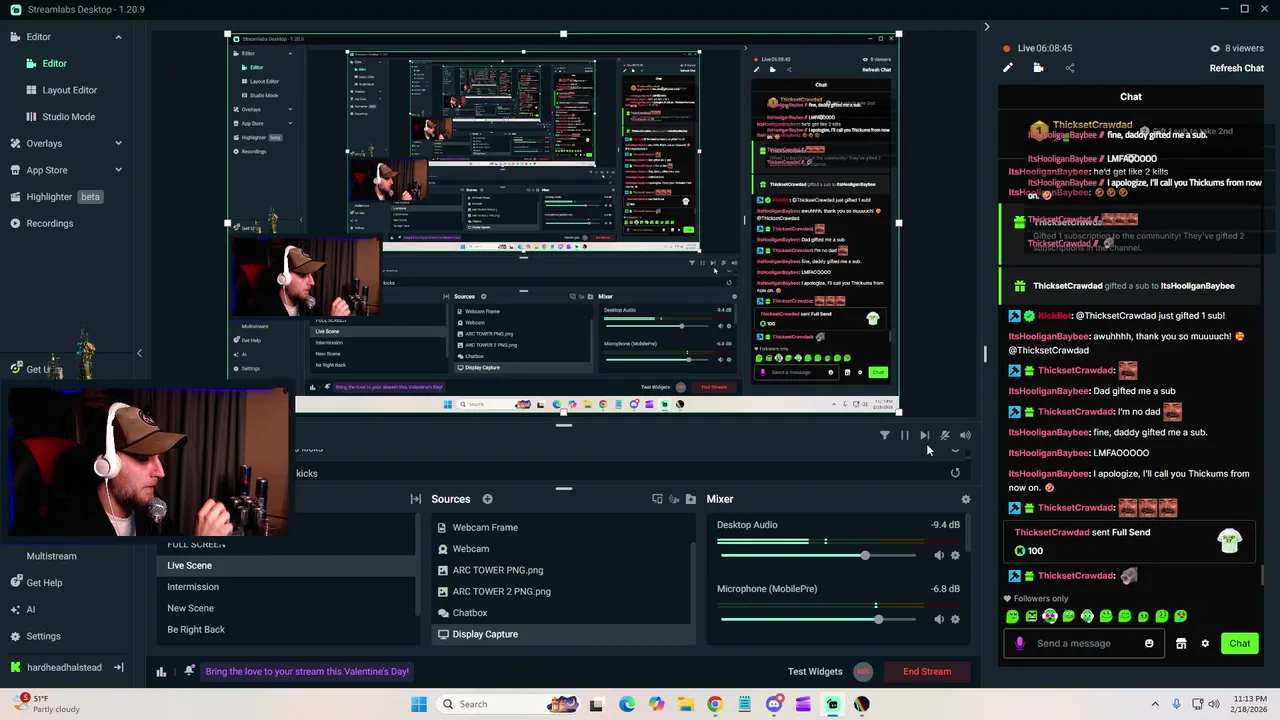Open the chat shop icon

(x=1181, y=643)
